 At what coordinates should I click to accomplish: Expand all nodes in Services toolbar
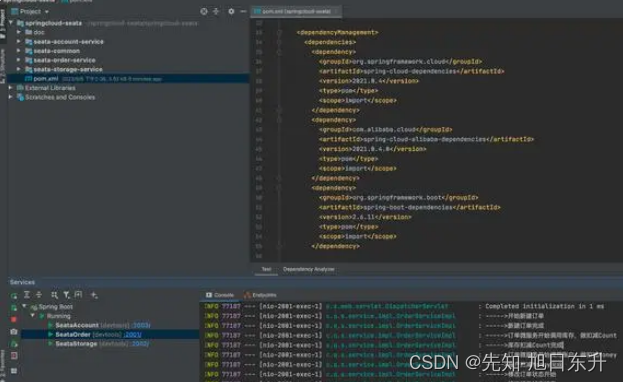[x=27, y=295]
